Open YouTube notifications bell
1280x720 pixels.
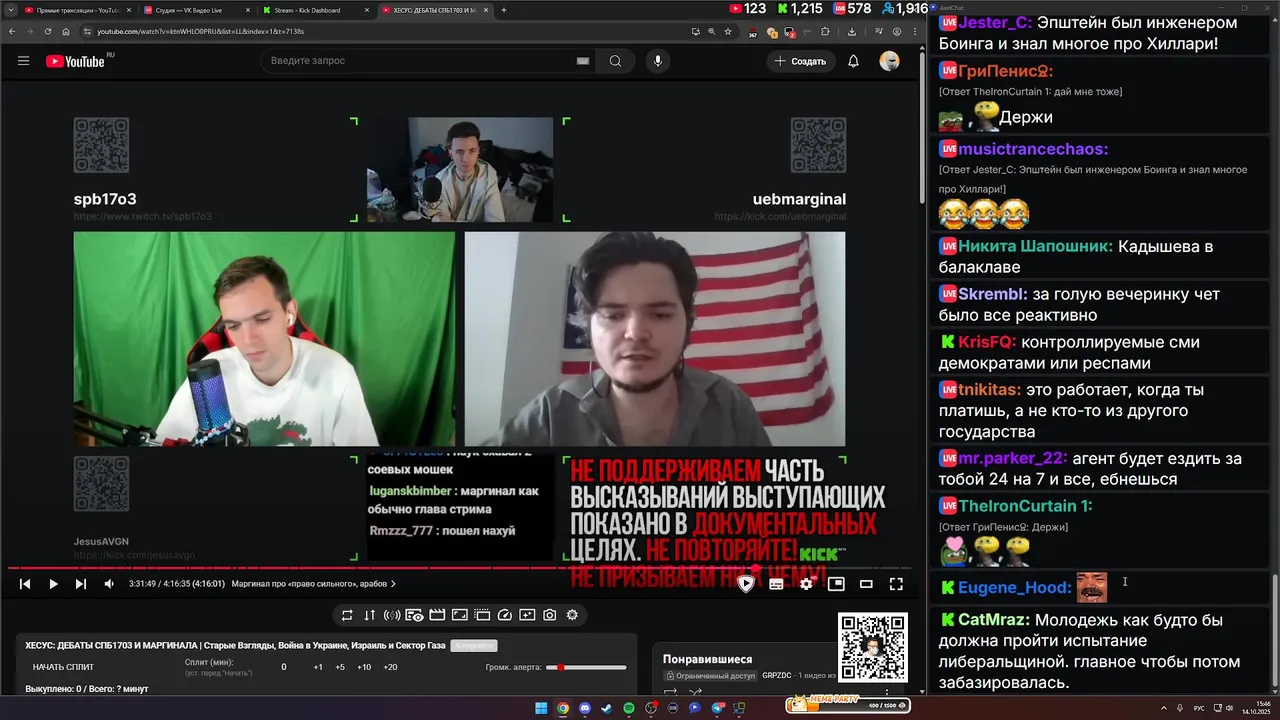[853, 61]
